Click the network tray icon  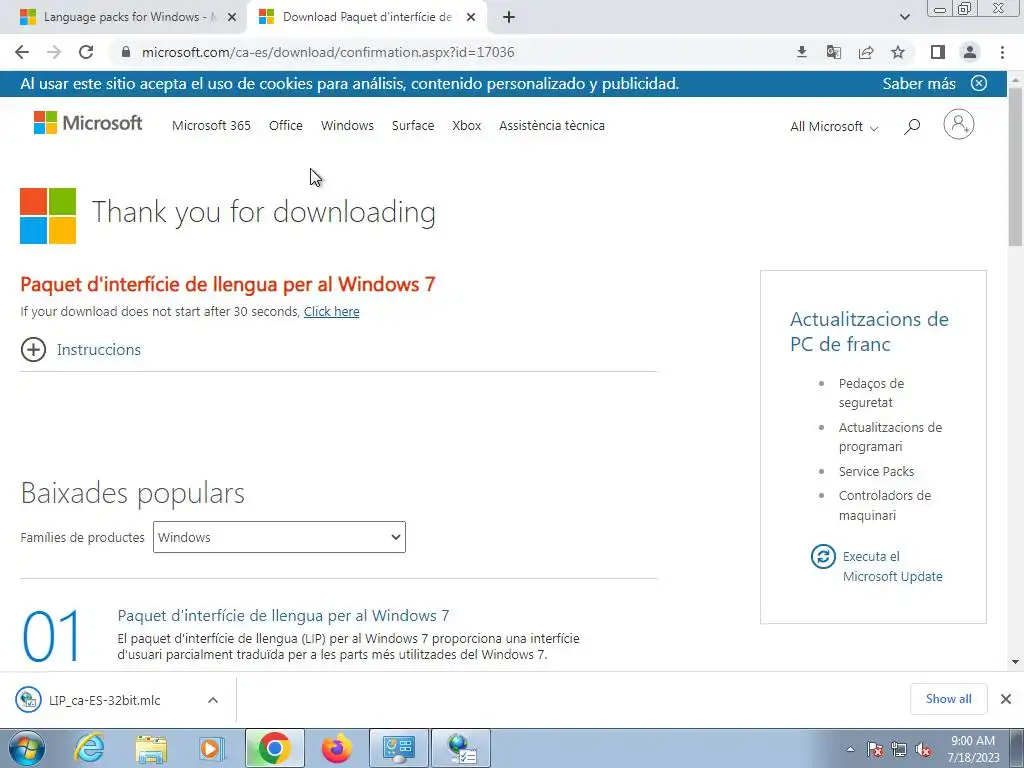(899, 749)
